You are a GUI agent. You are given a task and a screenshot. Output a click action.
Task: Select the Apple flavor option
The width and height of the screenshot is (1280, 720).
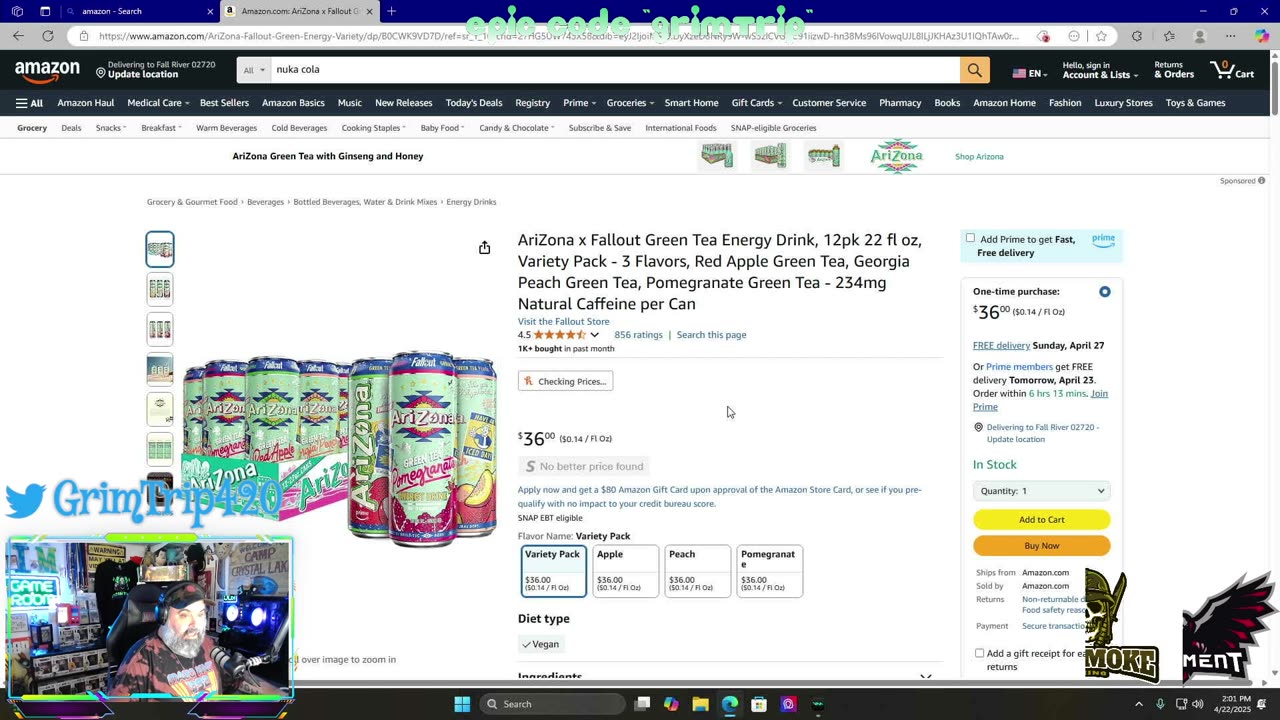pyautogui.click(x=625, y=571)
